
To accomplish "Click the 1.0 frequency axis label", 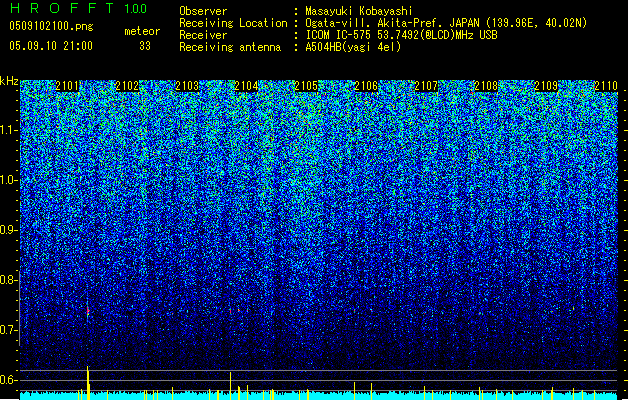I will tap(9, 180).
